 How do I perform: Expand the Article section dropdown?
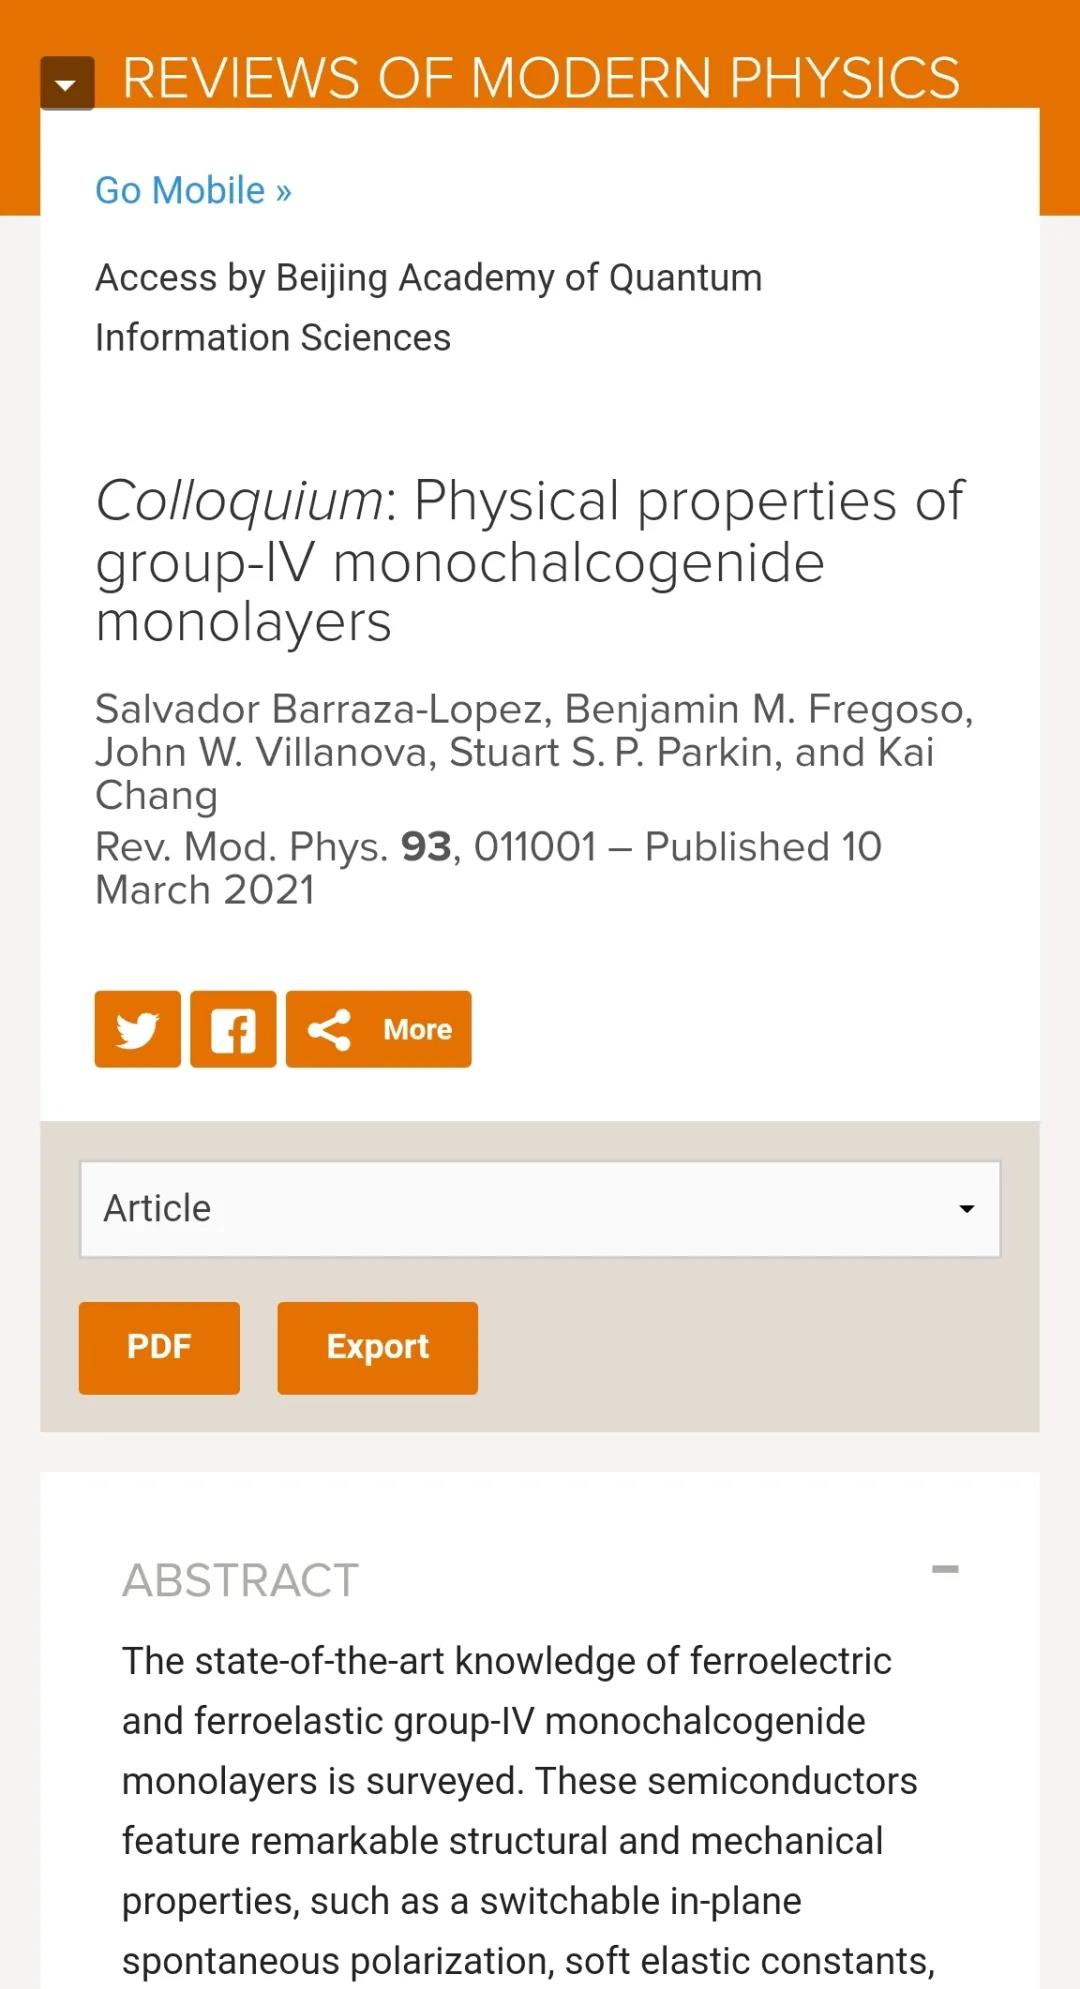[540, 1208]
